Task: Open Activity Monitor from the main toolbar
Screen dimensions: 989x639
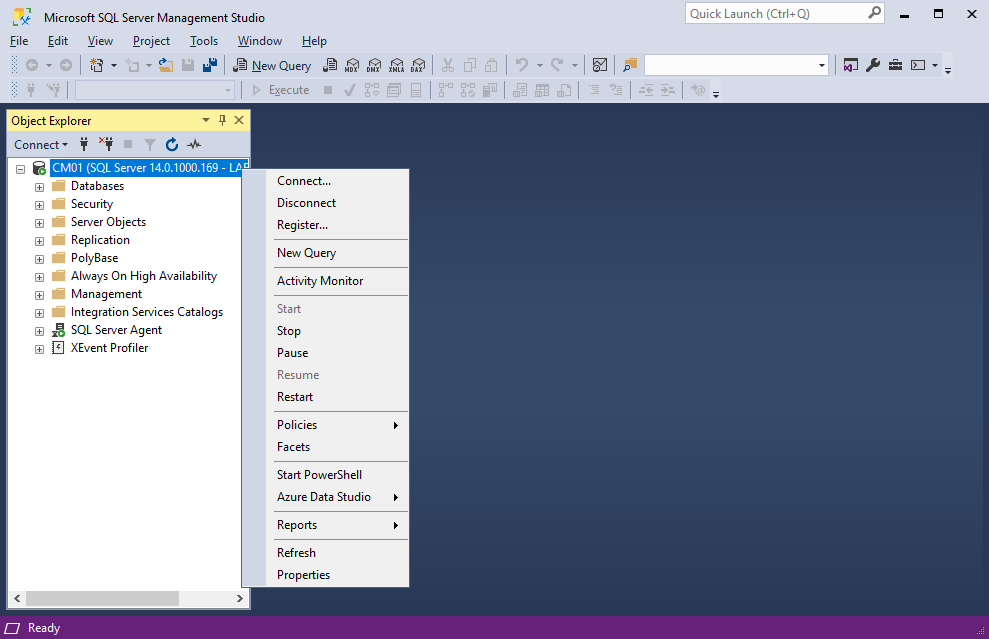Action: click(599, 65)
